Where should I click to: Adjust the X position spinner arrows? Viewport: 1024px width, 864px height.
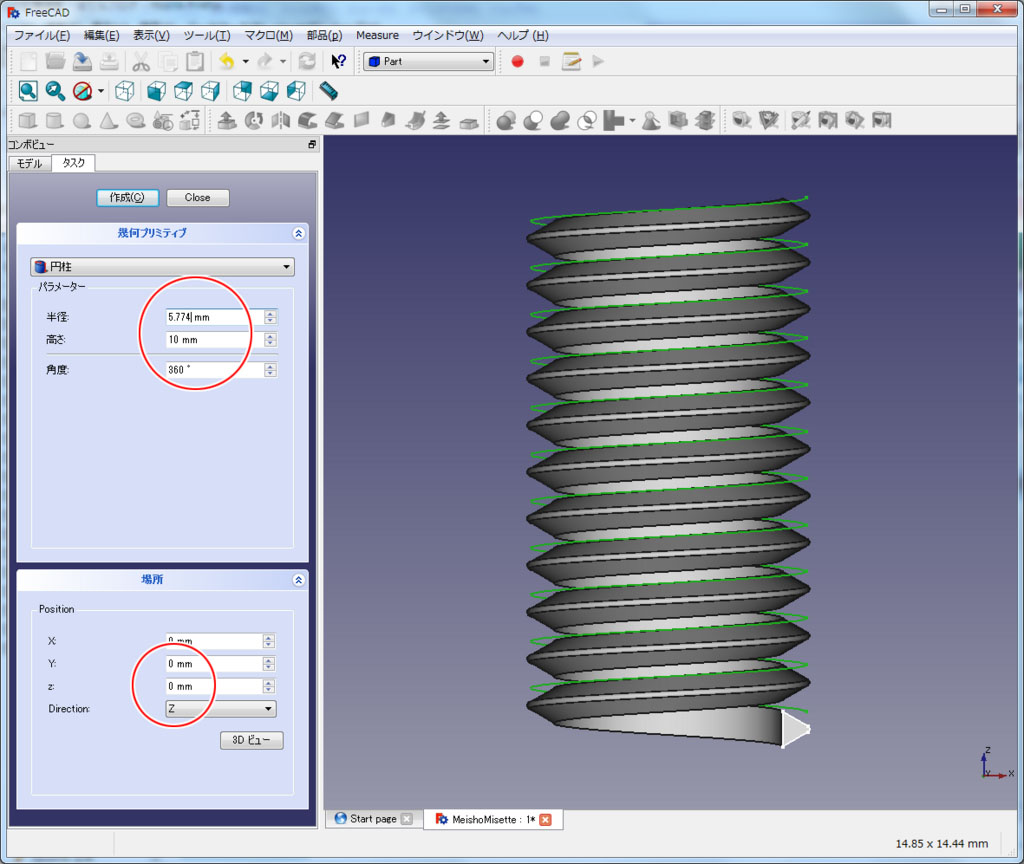coord(268,641)
